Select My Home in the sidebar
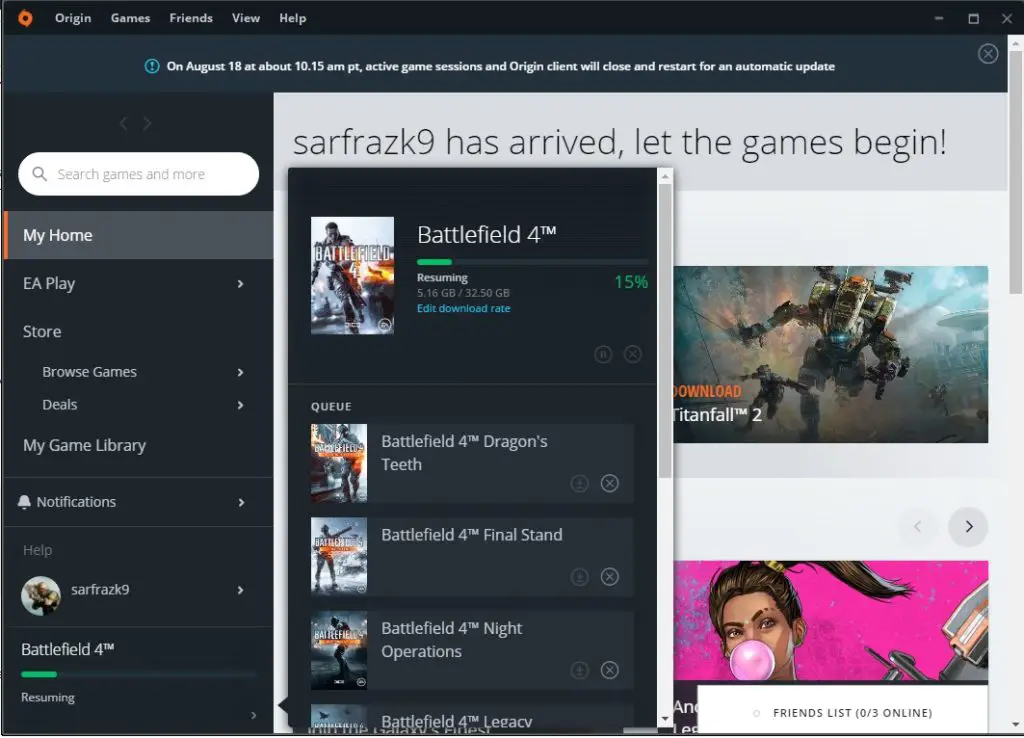 click(x=138, y=235)
